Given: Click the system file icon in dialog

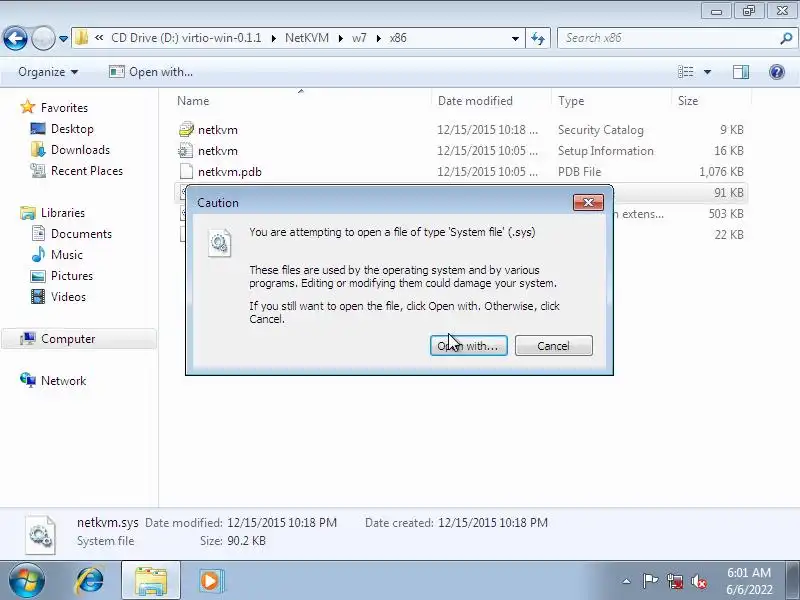Looking at the screenshot, I should tap(219, 242).
